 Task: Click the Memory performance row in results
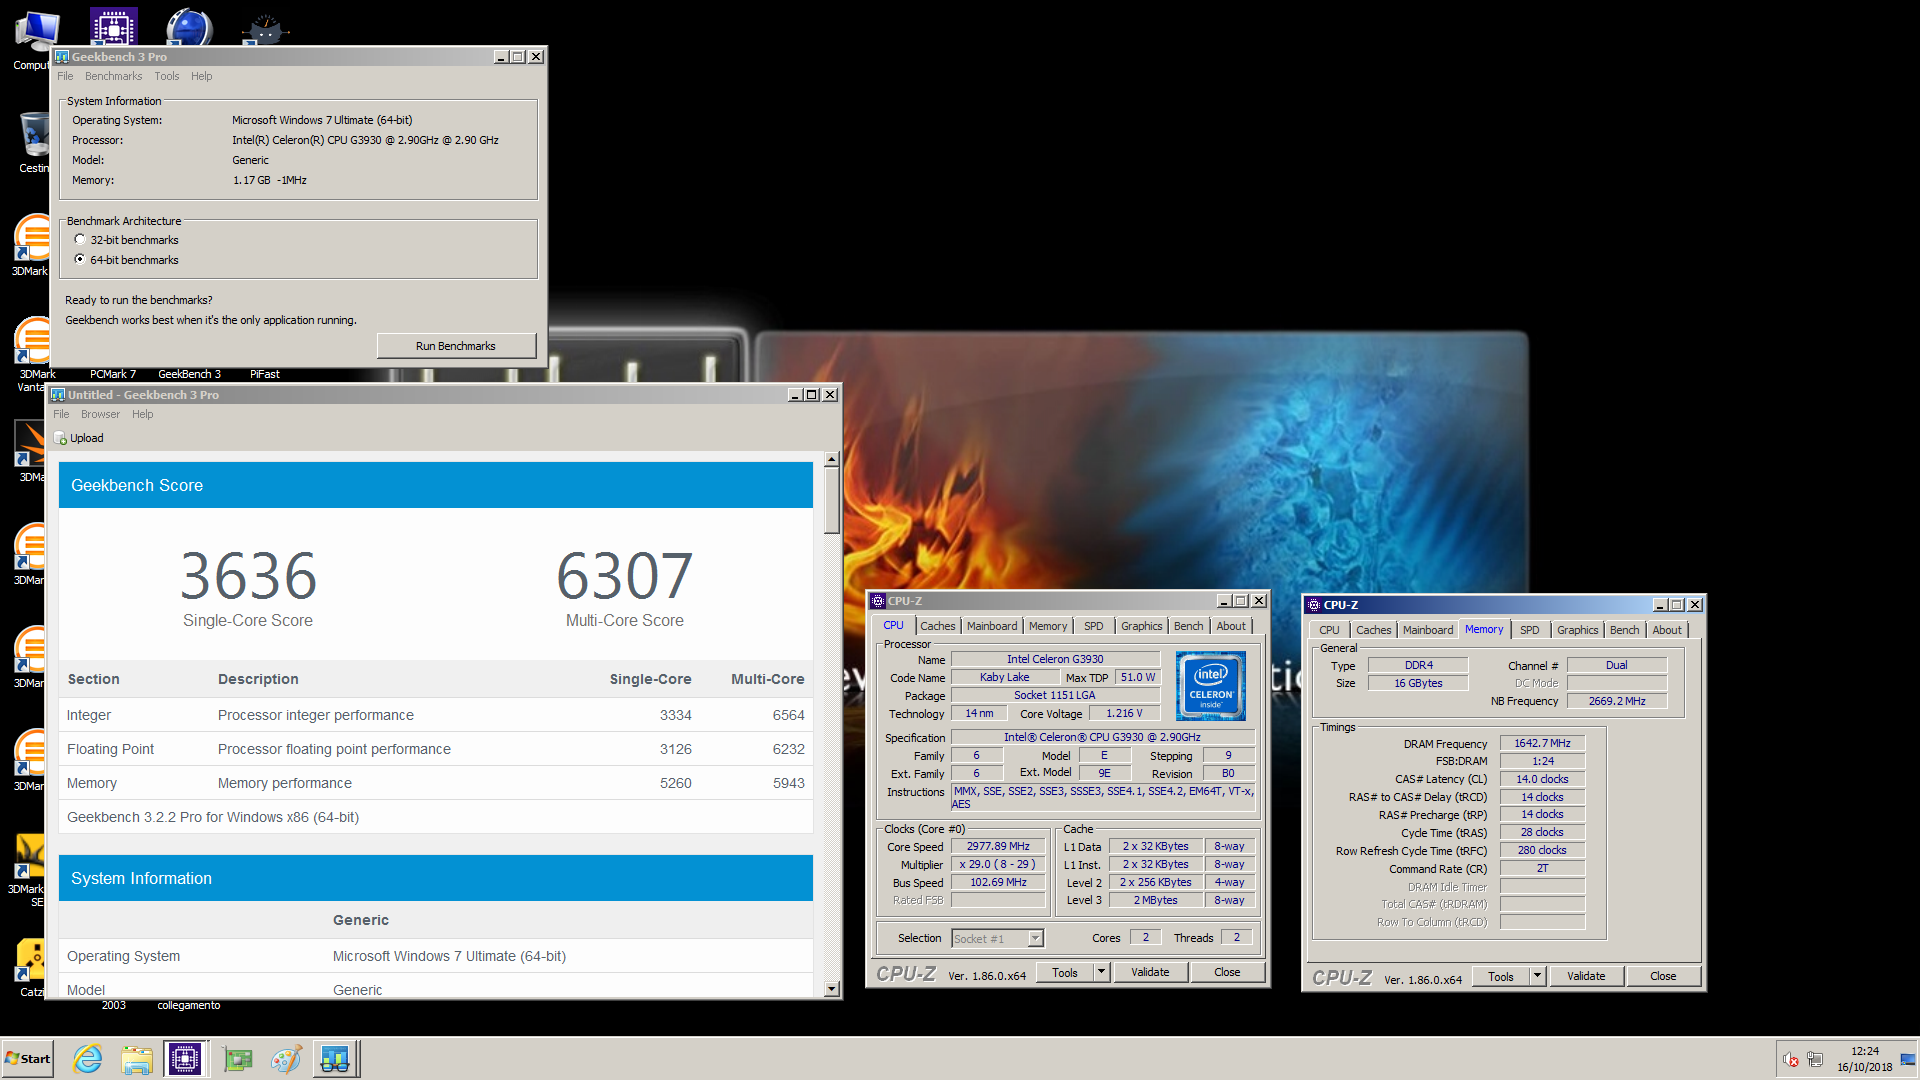point(436,783)
